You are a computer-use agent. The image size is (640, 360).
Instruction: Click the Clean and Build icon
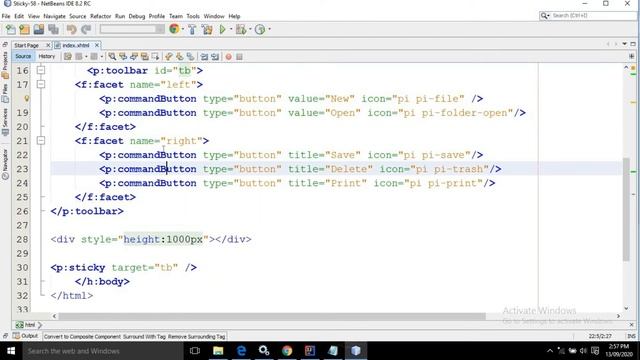pos(207,29)
